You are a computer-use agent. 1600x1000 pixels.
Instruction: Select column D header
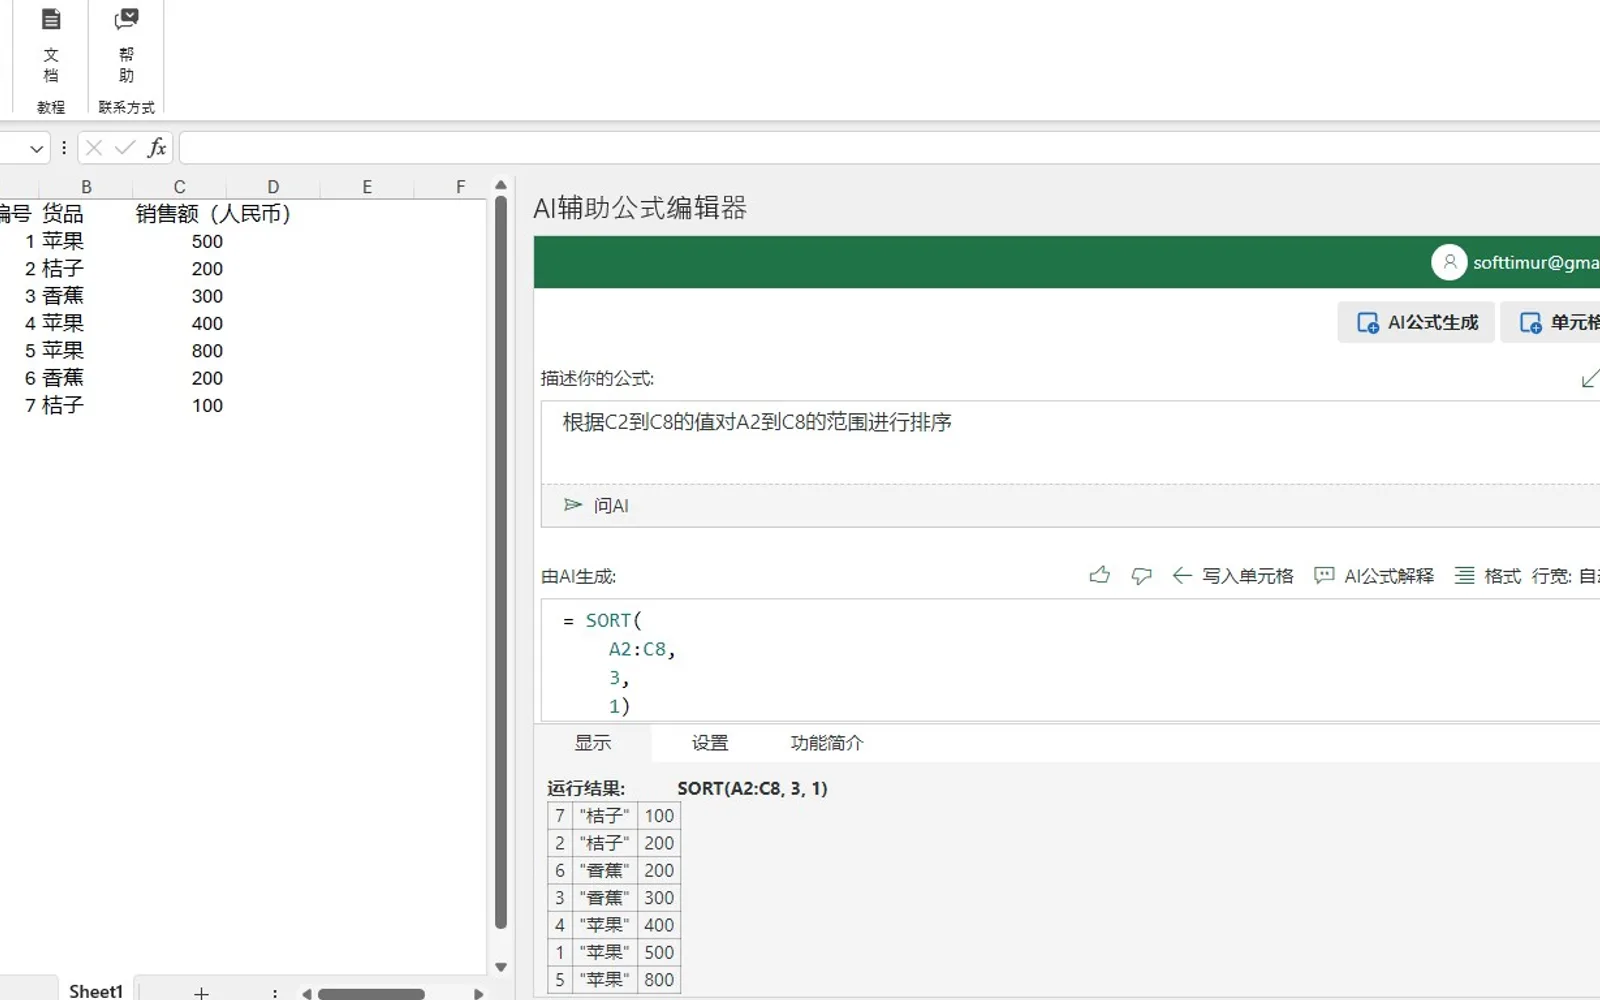(273, 187)
